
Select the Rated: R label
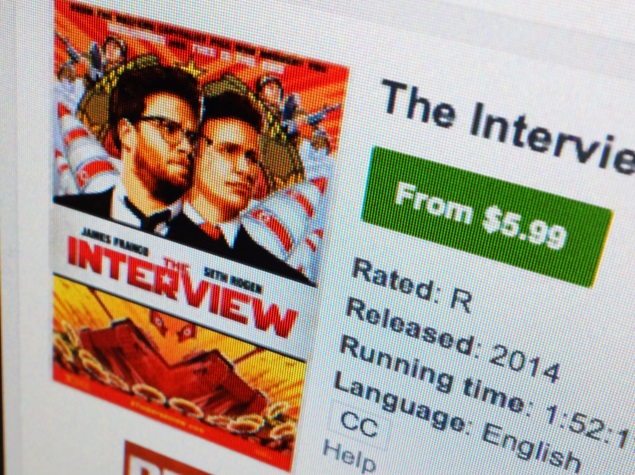point(411,285)
